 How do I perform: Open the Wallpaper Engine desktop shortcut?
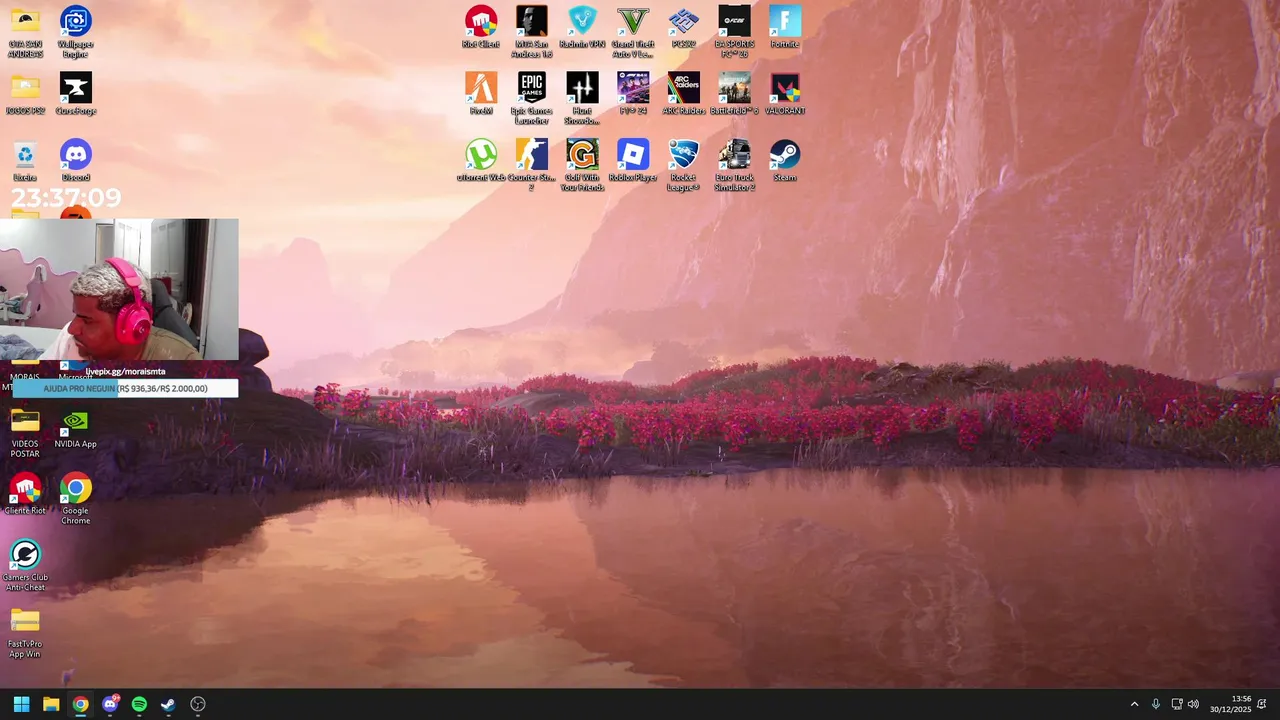(76, 32)
